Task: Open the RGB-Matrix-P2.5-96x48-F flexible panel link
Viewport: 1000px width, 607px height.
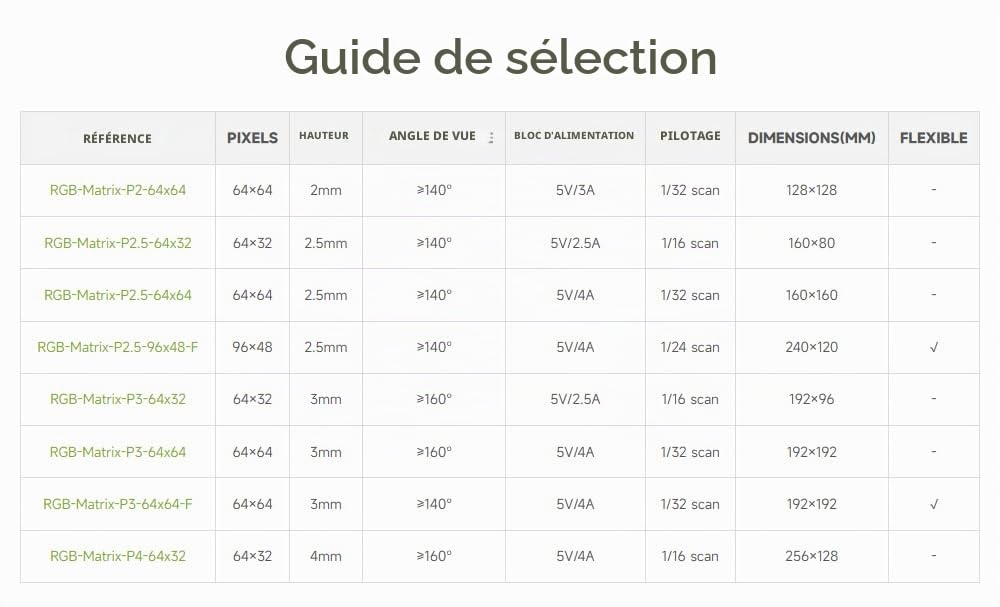Action: (x=118, y=347)
